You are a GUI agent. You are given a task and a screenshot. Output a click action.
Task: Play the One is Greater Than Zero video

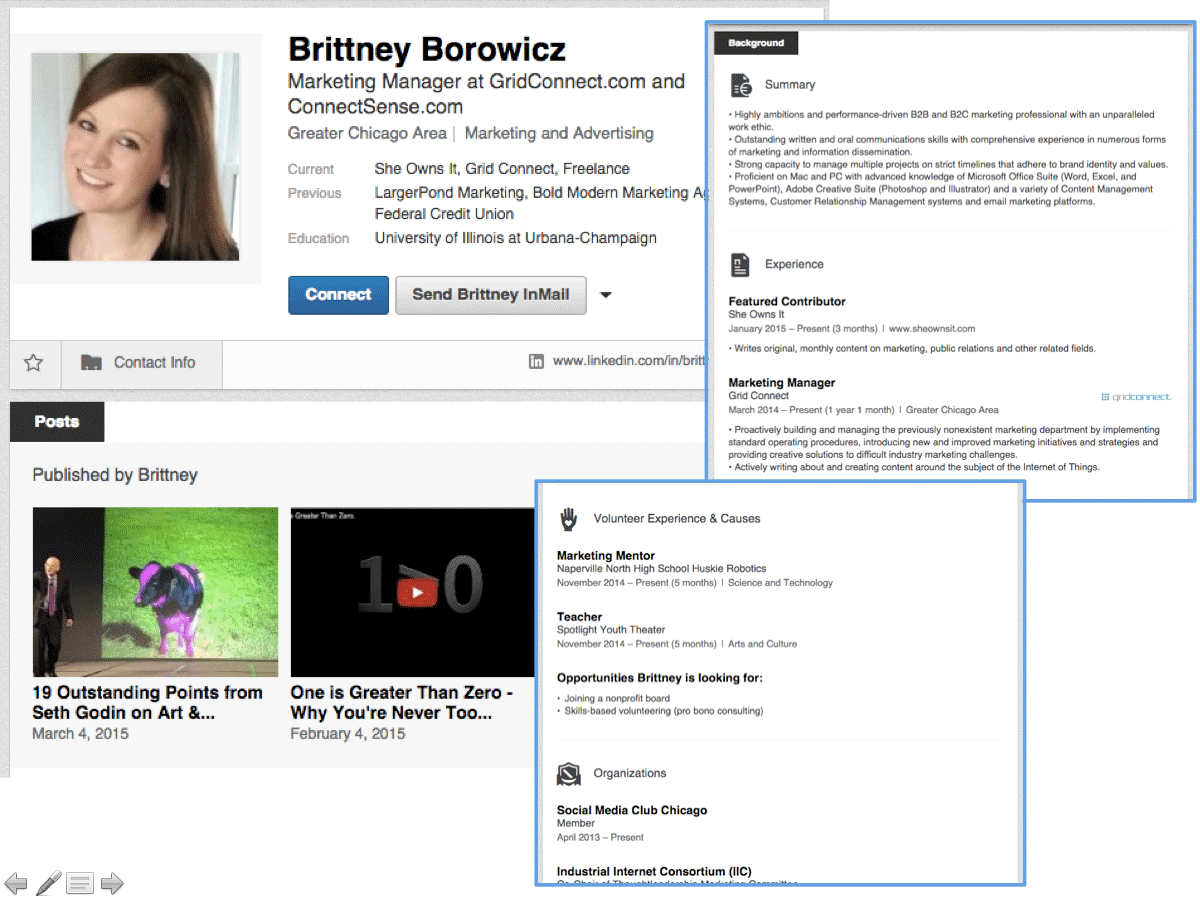pyautogui.click(x=417, y=593)
